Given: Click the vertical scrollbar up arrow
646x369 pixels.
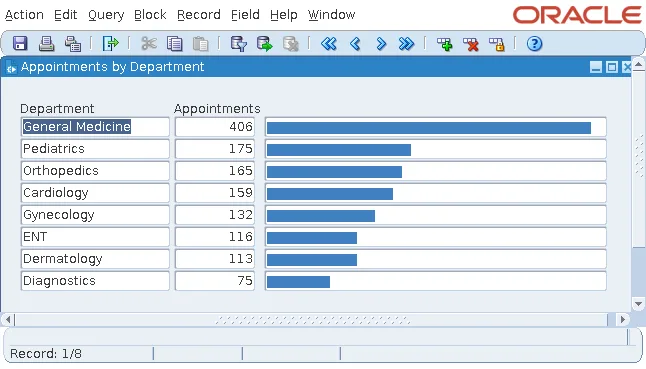Looking at the screenshot, I should point(639,64).
